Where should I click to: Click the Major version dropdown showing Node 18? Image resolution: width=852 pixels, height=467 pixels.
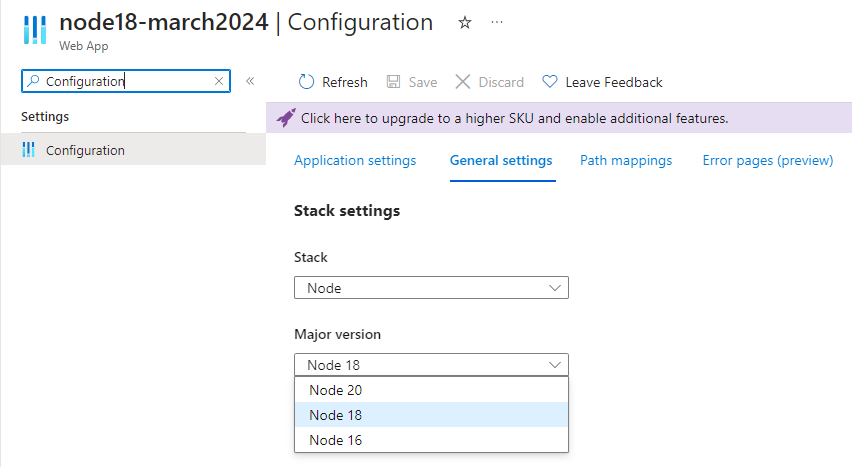click(431, 365)
